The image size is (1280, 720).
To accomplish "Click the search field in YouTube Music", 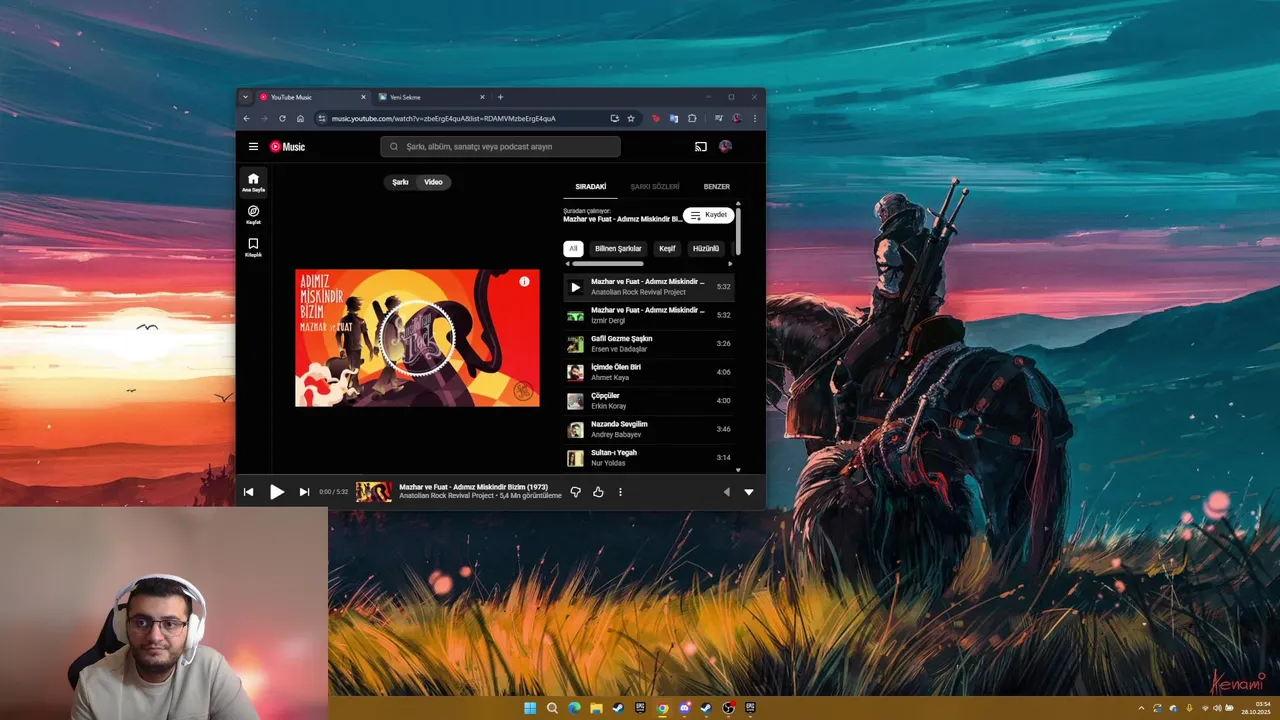I will coord(500,147).
